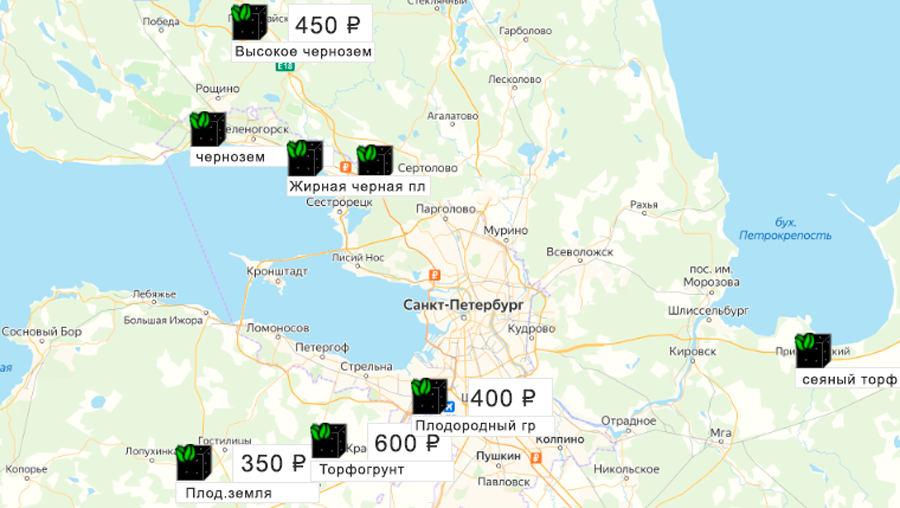Click the orange icon north of Санкт-Петербург label
The width and height of the screenshot is (900, 508).
click(x=434, y=275)
